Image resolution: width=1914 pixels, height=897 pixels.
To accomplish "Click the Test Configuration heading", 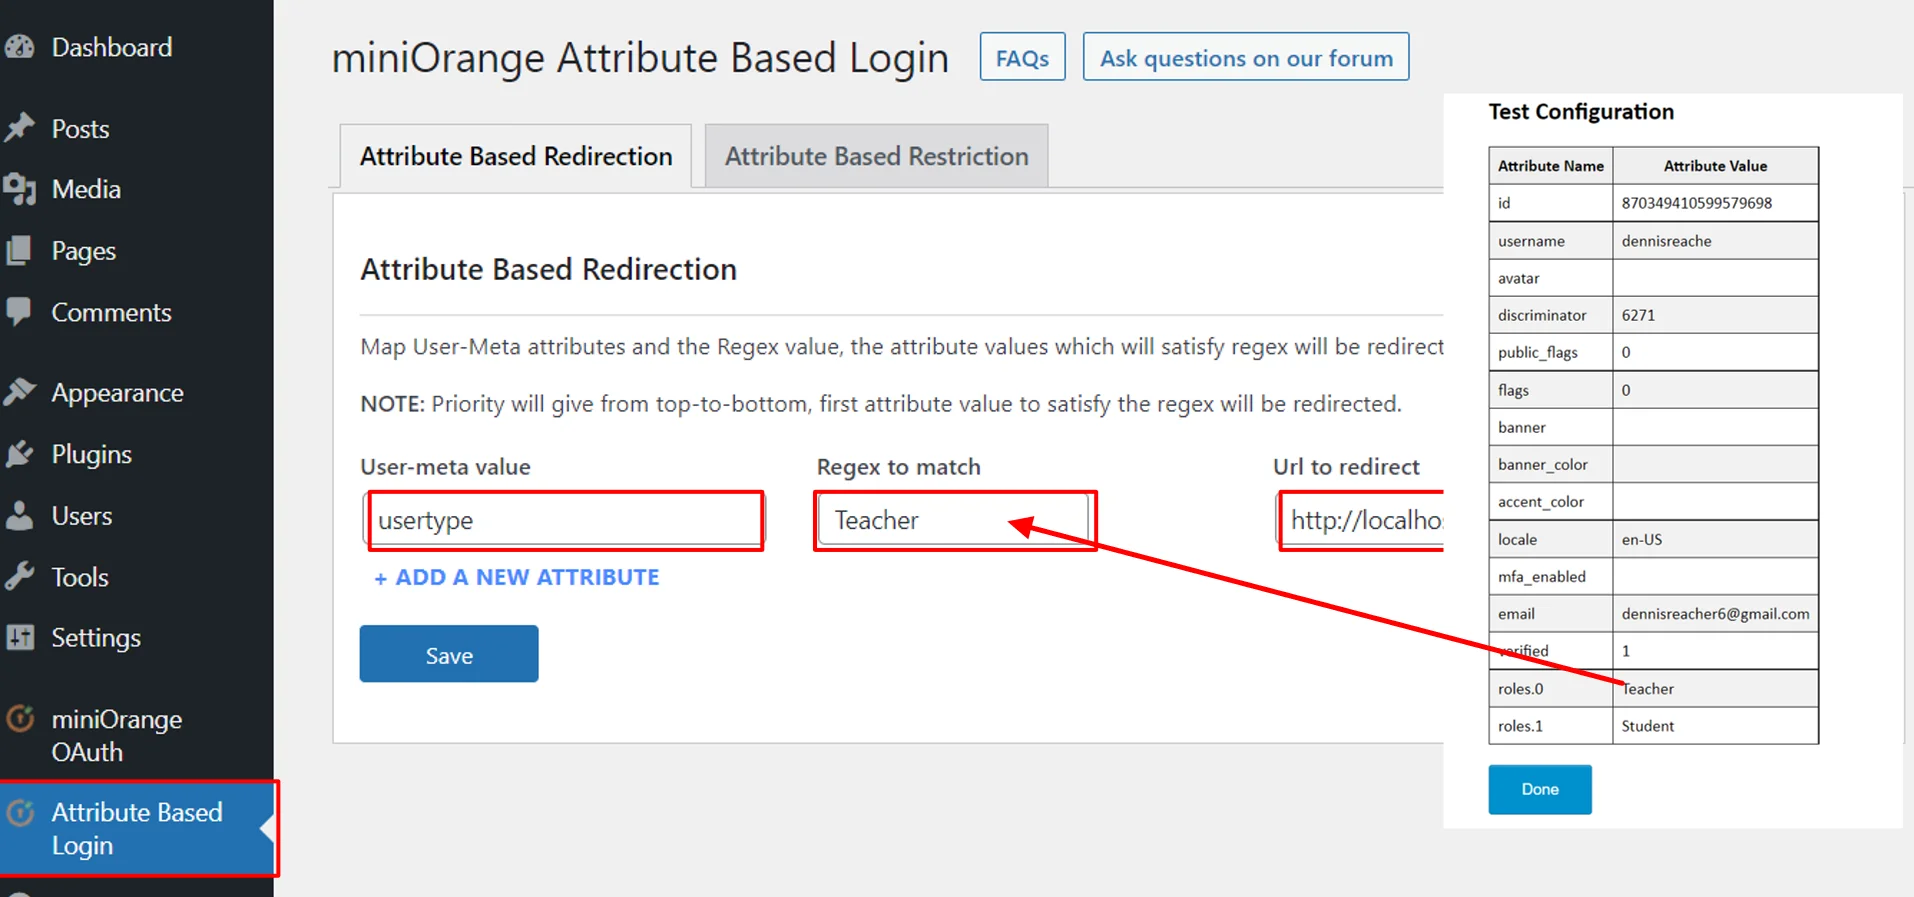I will pyautogui.click(x=1581, y=112).
